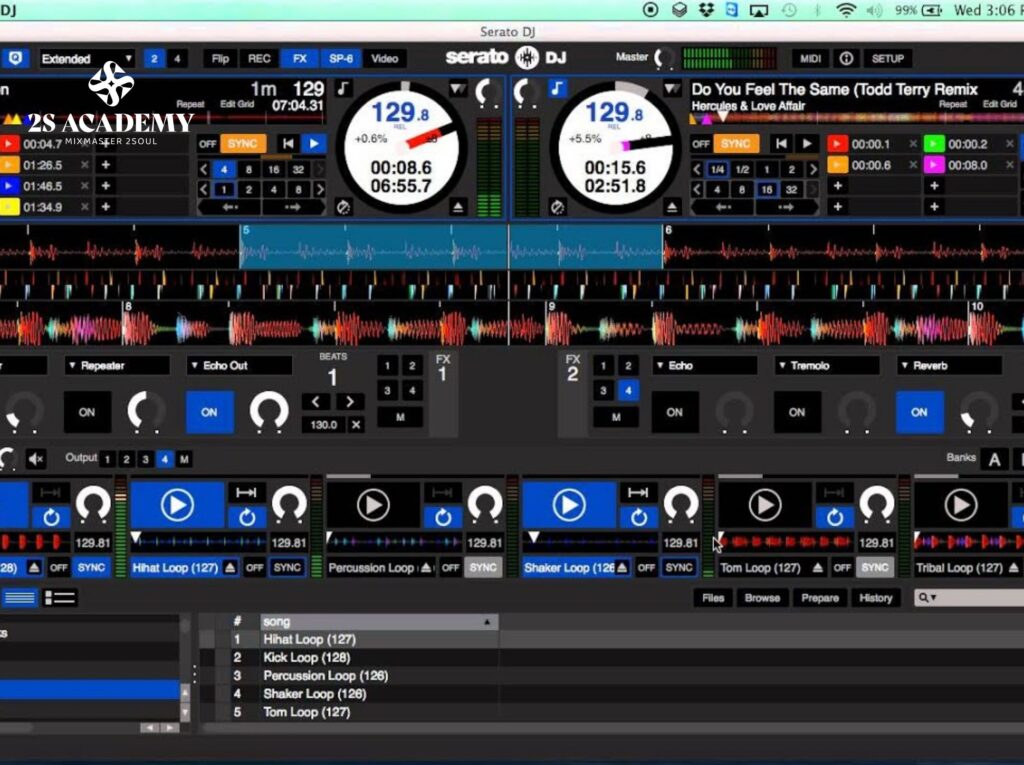Eject the Tom Loop sample
1024x765 pixels.
point(818,568)
